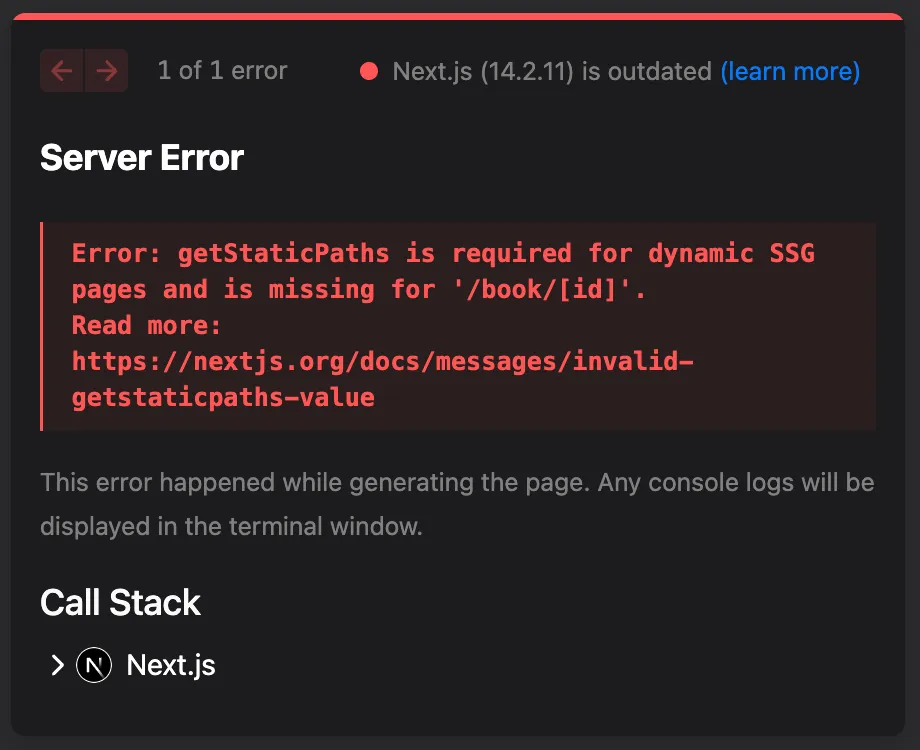Click the next error right arrow
This screenshot has height=750, width=920.
tap(106, 71)
